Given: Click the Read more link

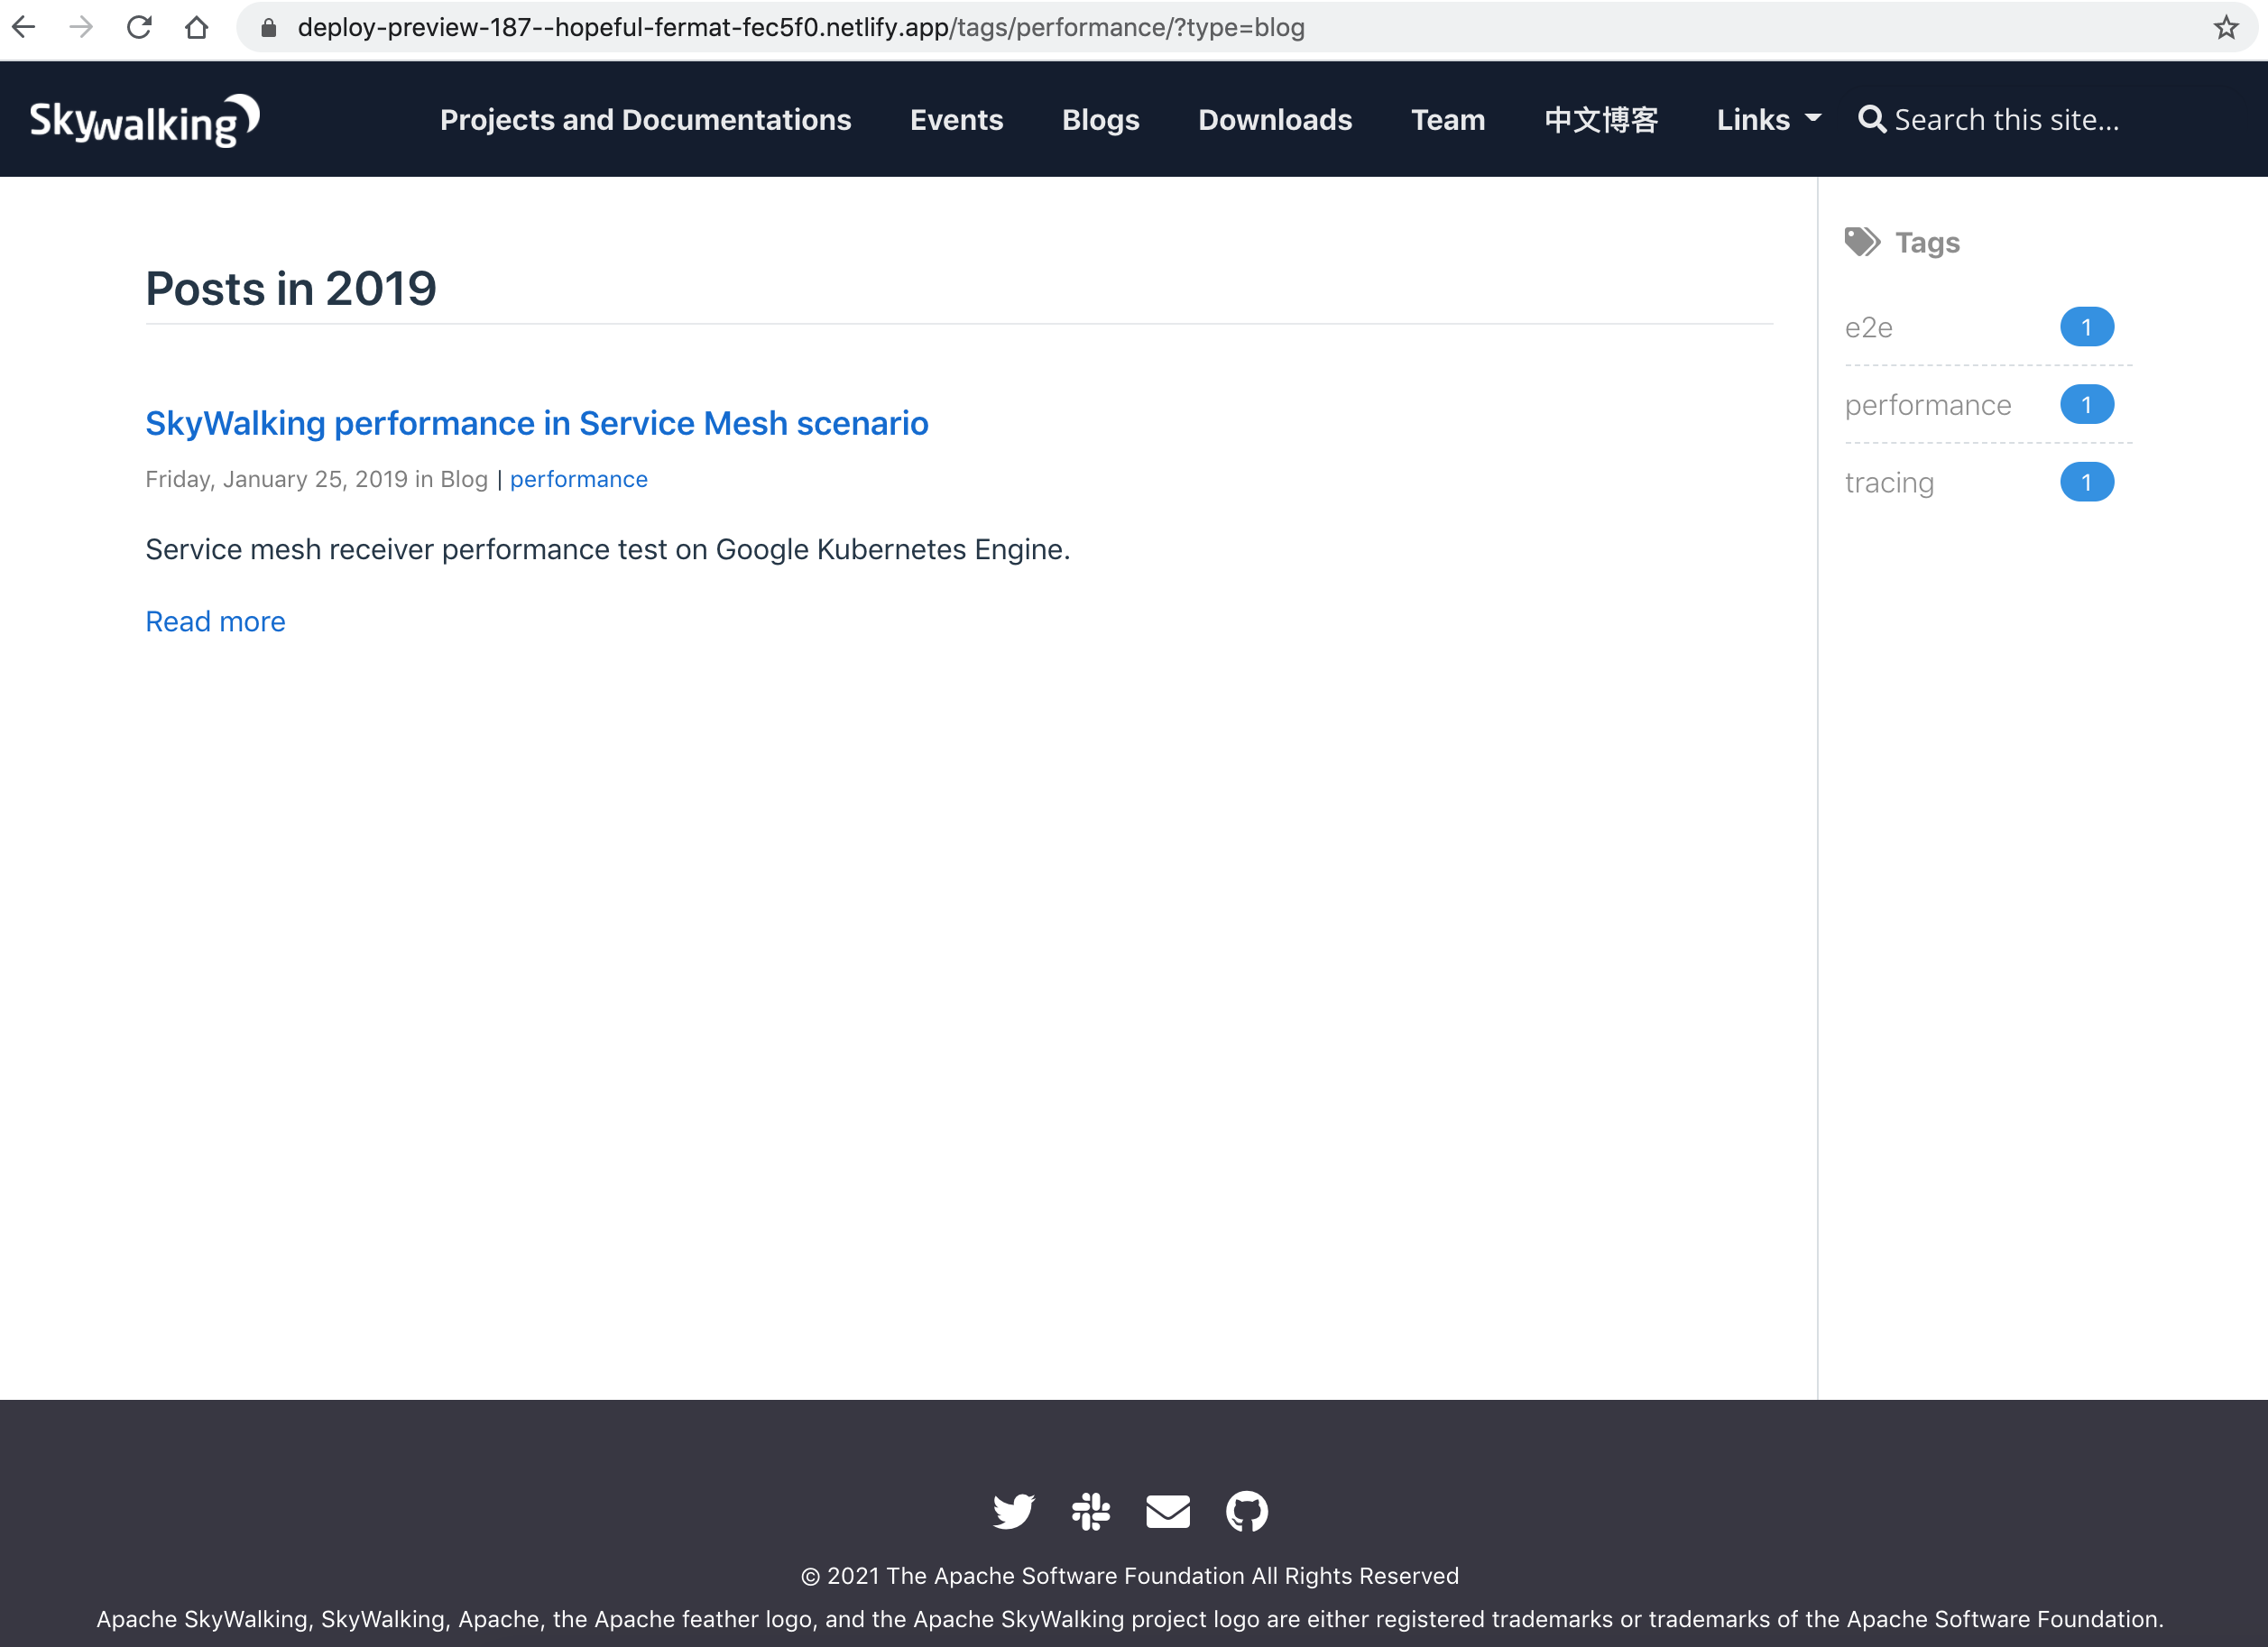Looking at the screenshot, I should pos(215,621).
